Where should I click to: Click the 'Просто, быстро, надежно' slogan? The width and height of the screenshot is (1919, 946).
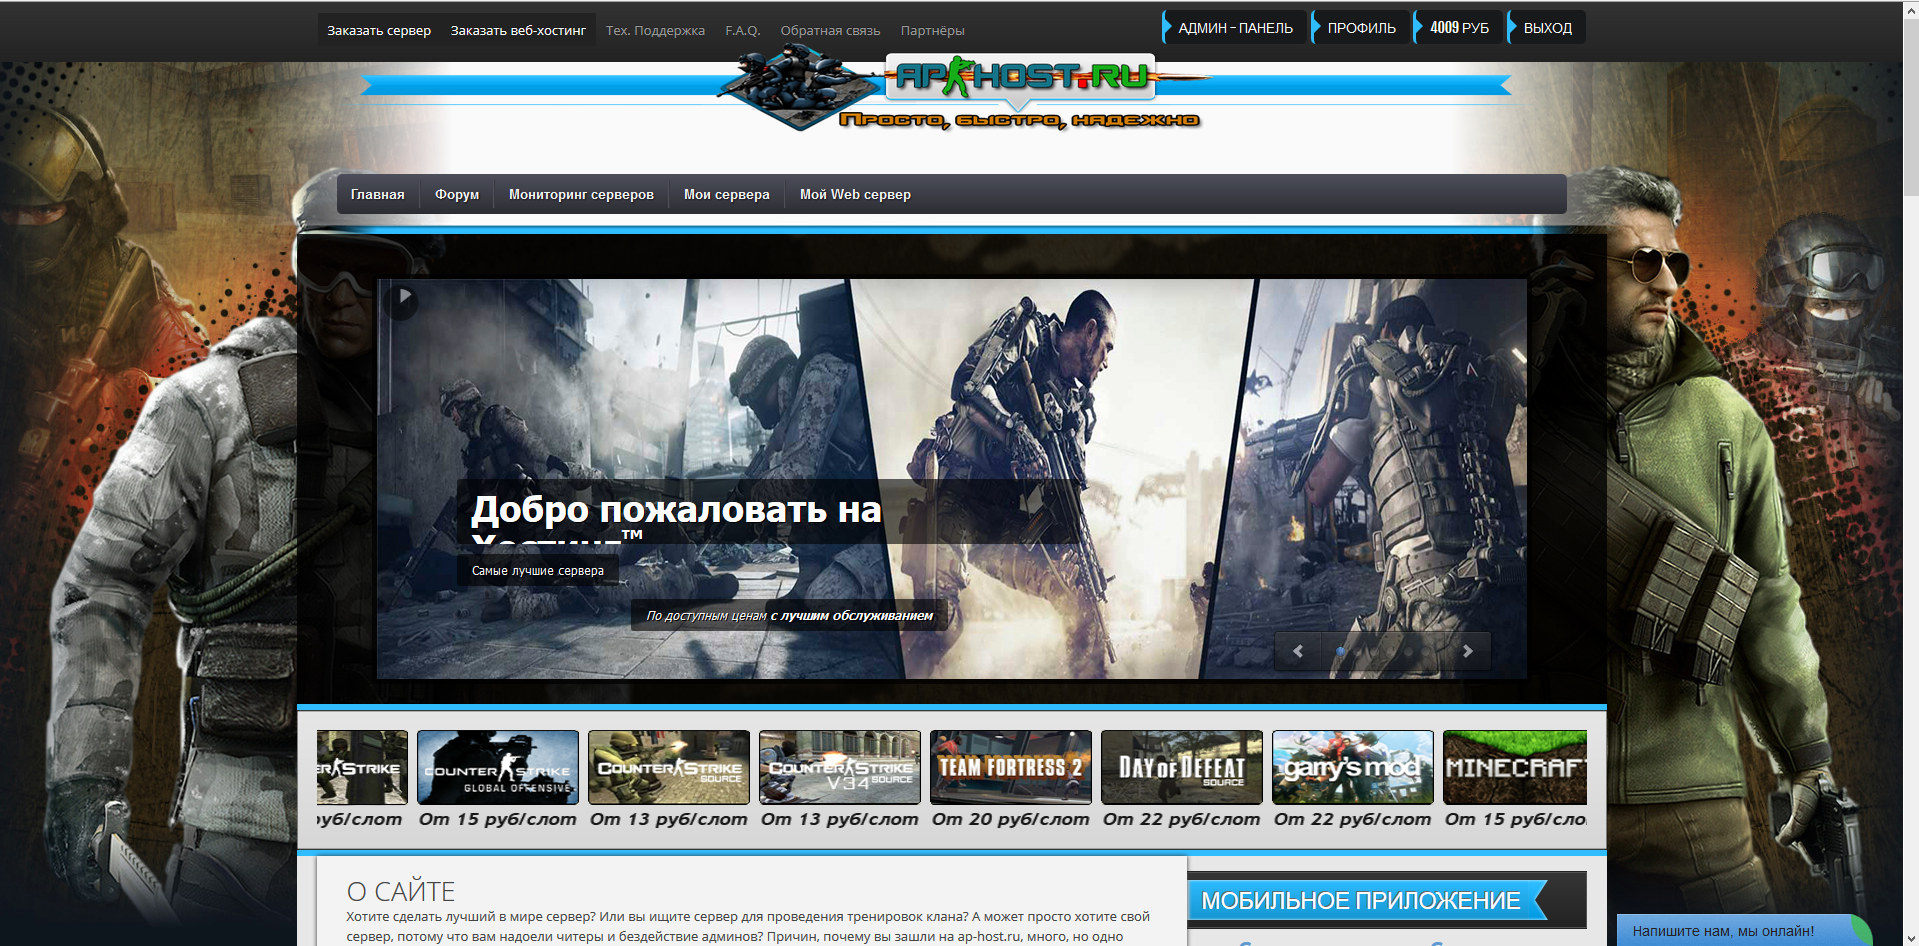[1020, 121]
